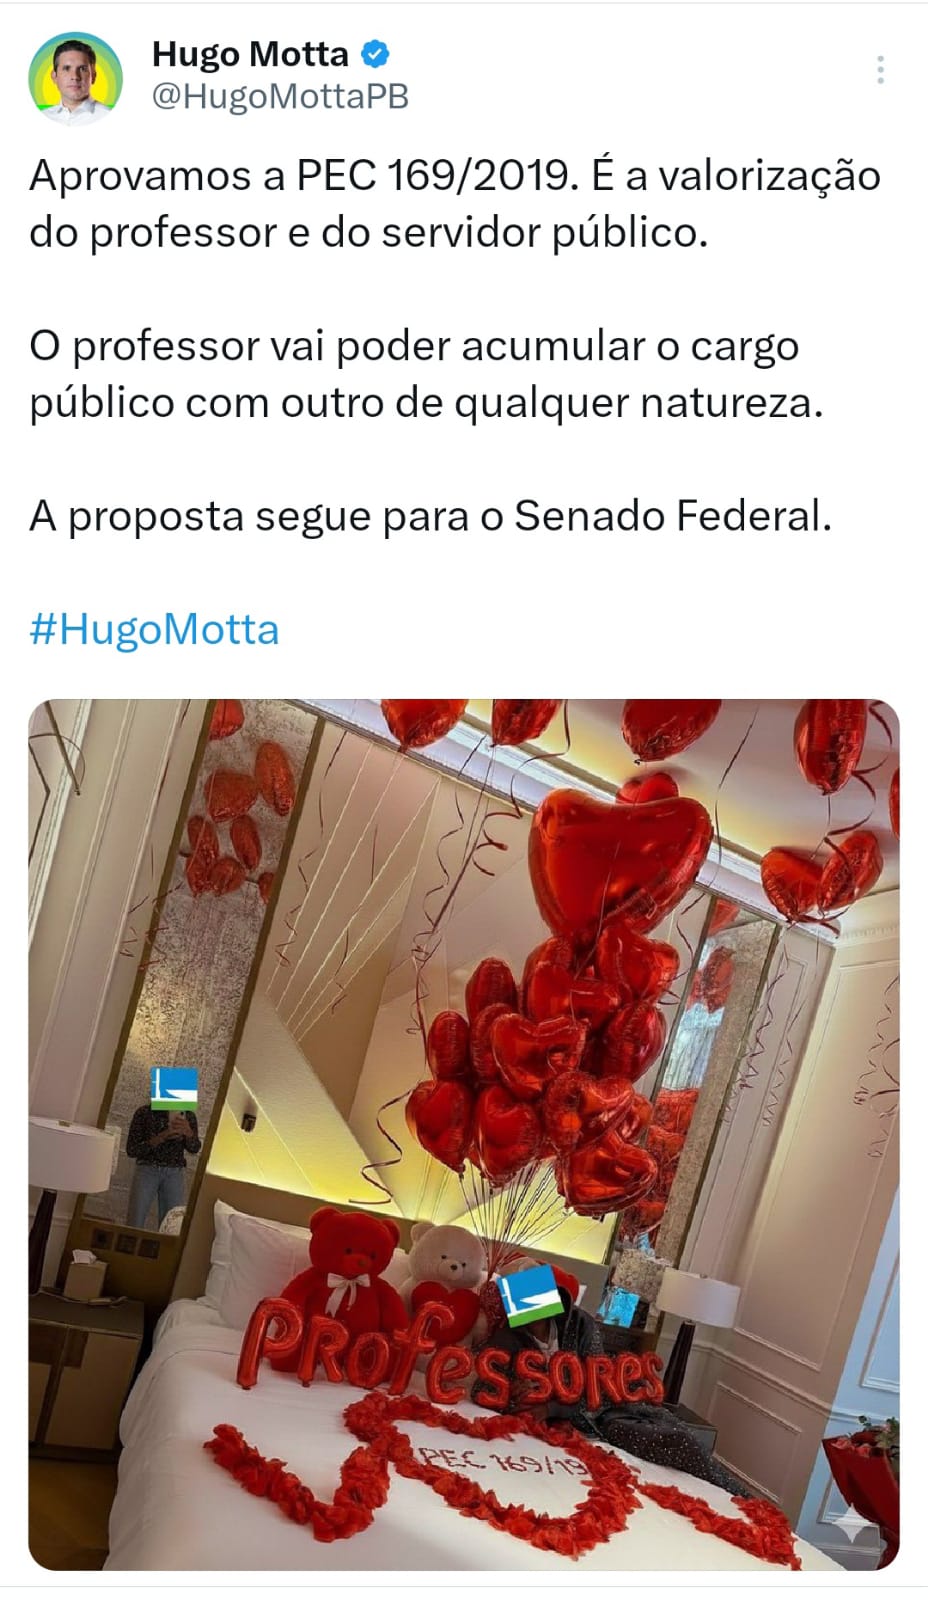Tap the largest red heart balloon
Image resolution: width=928 pixels, height=1600 pixels.
tap(618, 854)
